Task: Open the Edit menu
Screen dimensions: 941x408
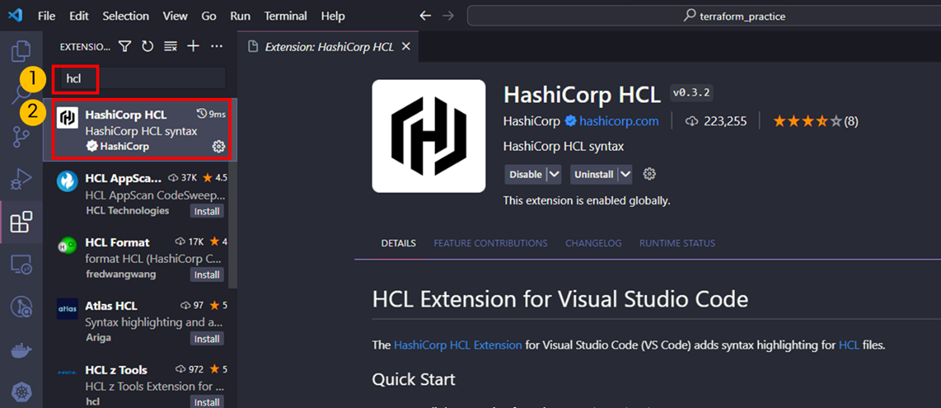Action: 79,16
